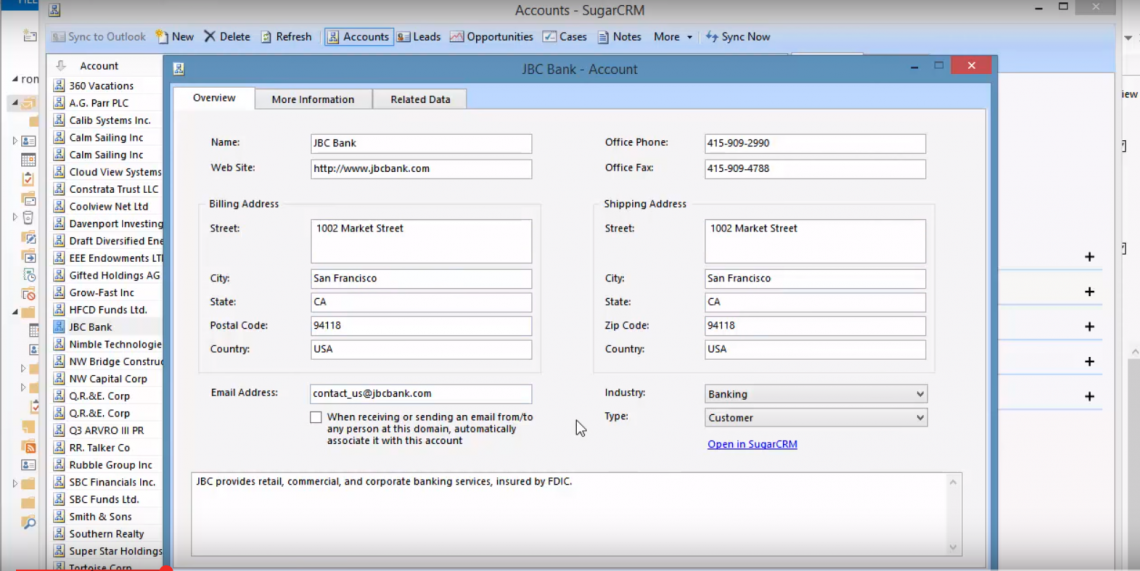Switch to More Information tab
Image resolution: width=1140 pixels, height=571 pixels.
coord(313,99)
